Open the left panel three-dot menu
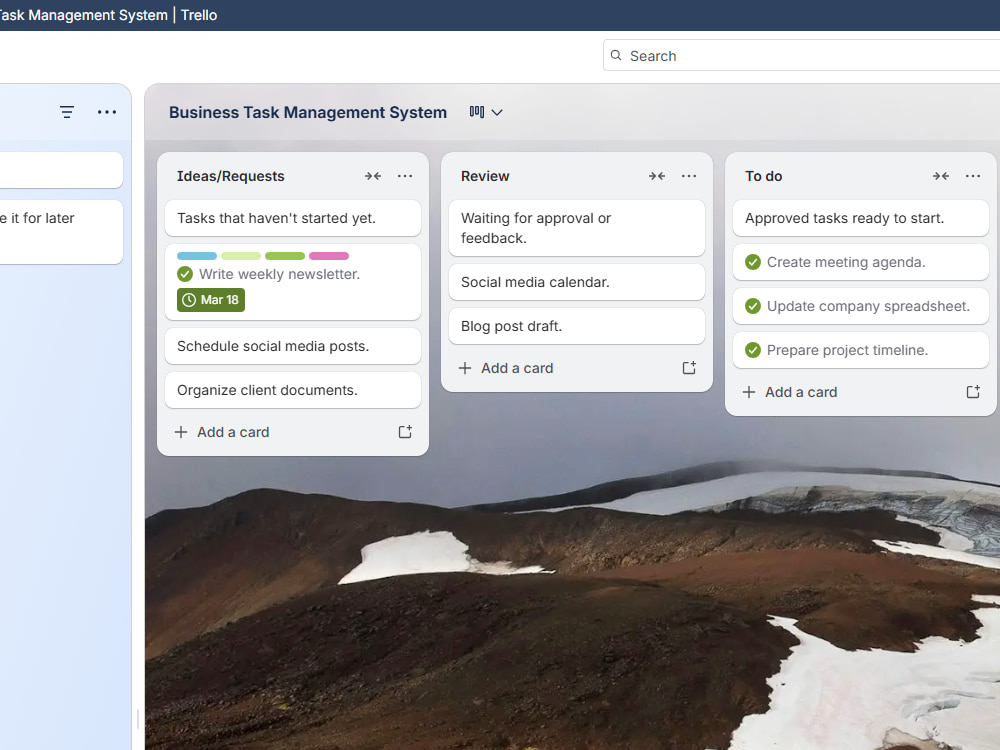The height and width of the screenshot is (750, 1000). point(107,112)
